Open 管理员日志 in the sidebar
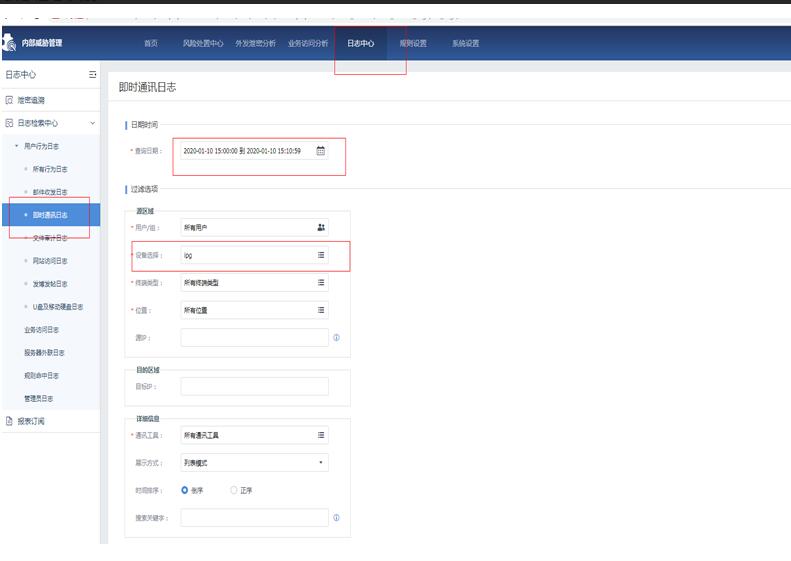Screen dimensions: 791x561 38,399
